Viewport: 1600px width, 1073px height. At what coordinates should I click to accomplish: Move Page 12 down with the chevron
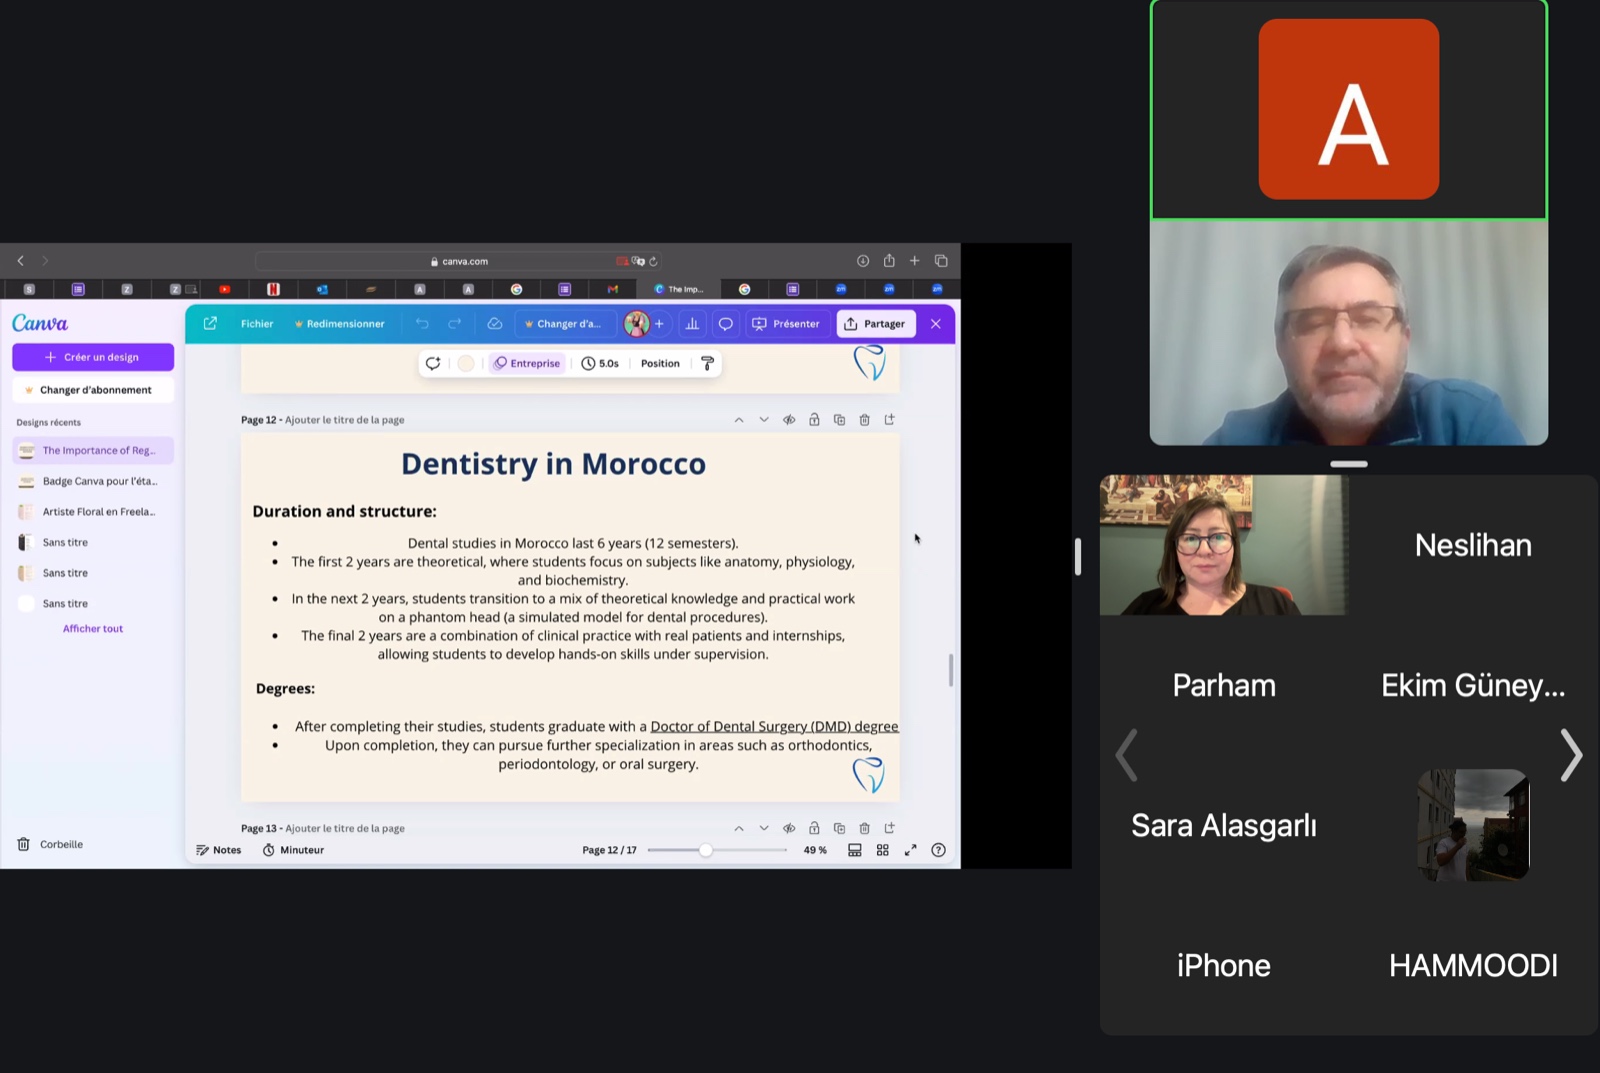pyautogui.click(x=764, y=420)
